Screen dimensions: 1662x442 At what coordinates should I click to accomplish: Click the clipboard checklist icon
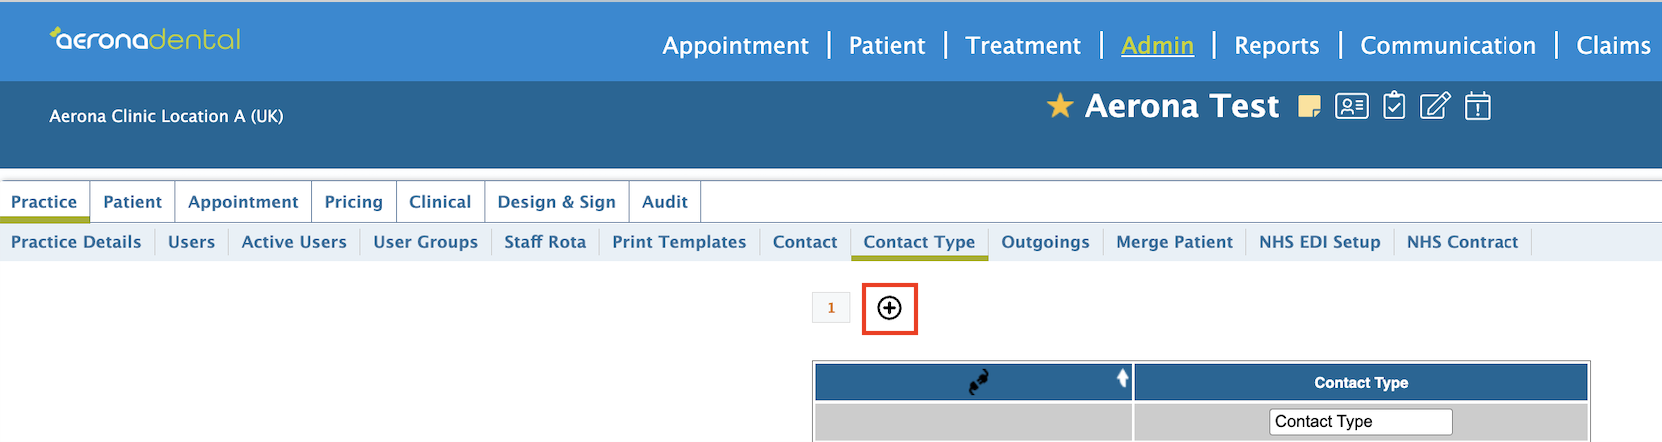click(1394, 105)
